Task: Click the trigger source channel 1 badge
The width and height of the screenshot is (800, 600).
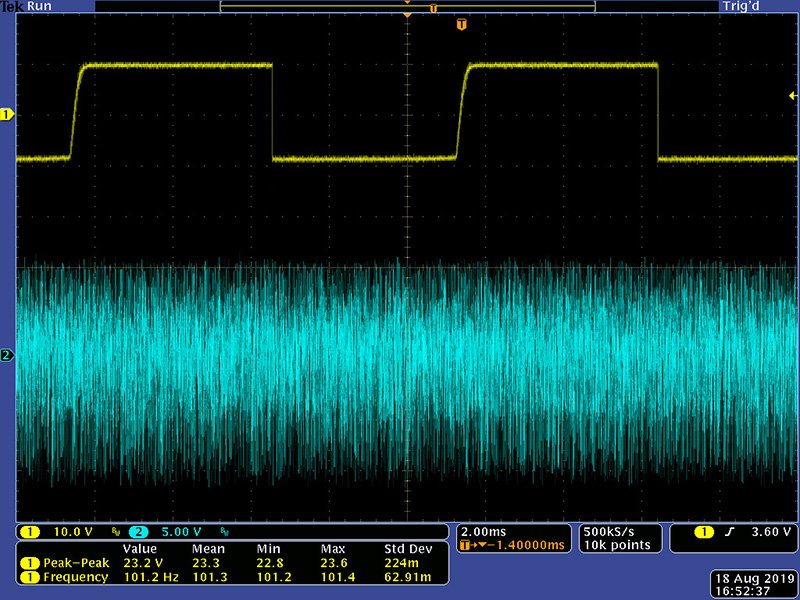Action: coord(706,531)
